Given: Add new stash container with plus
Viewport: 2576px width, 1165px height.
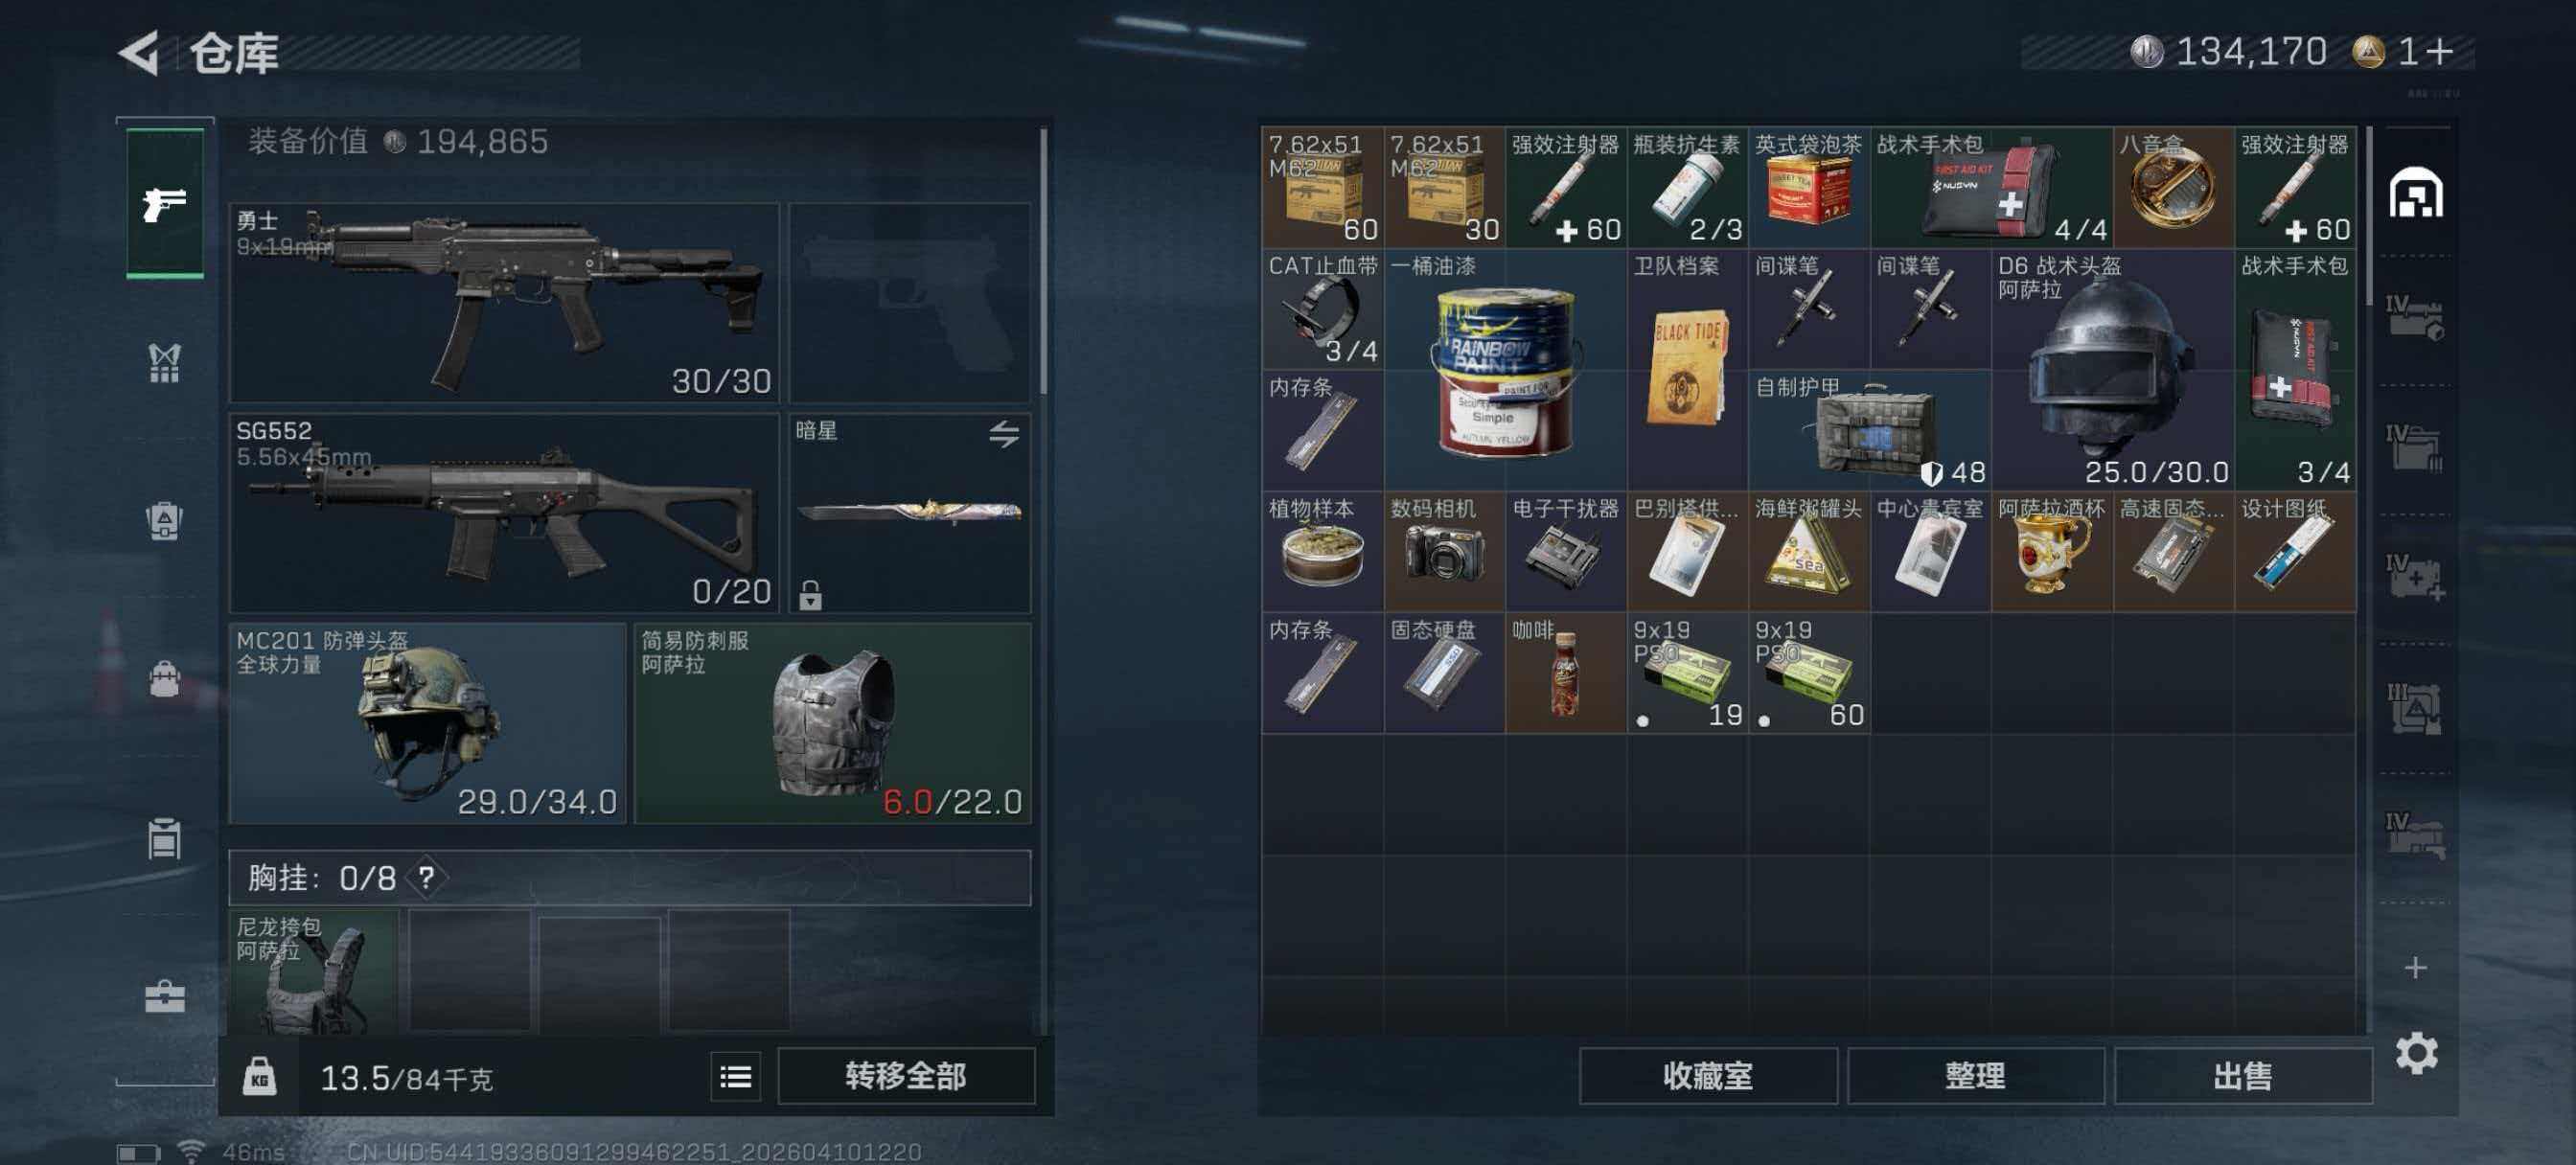Looking at the screenshot, I should pos(2415,967).
